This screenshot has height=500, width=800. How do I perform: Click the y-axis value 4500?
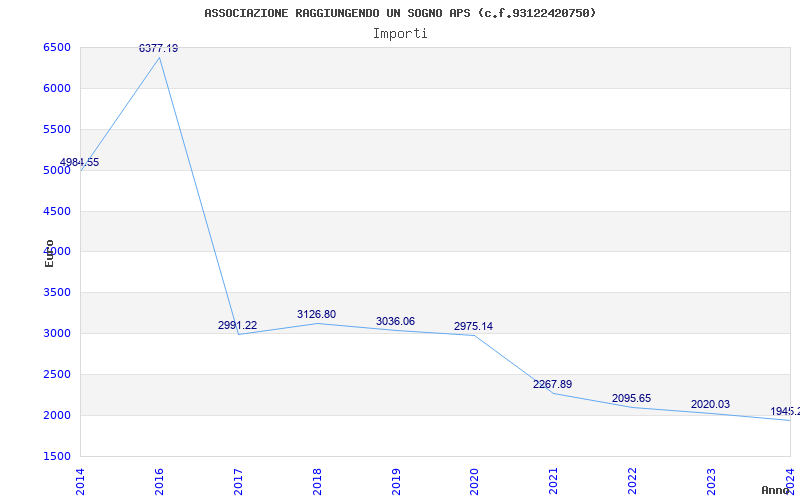57,211
